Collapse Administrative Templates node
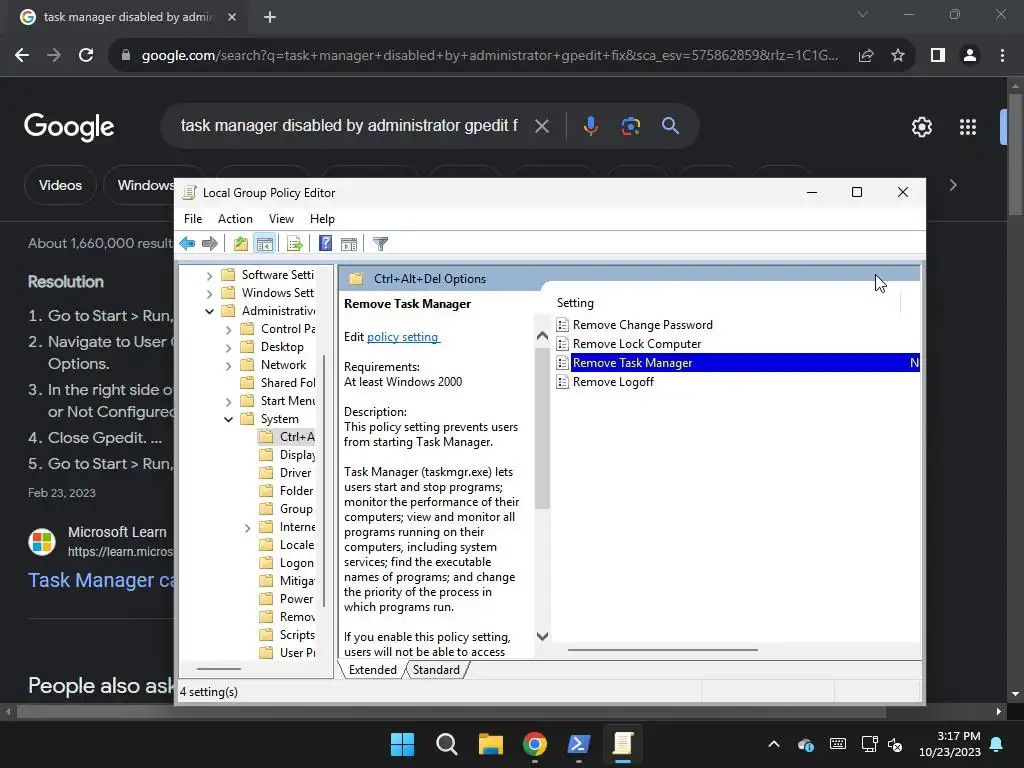 (209, 312)
